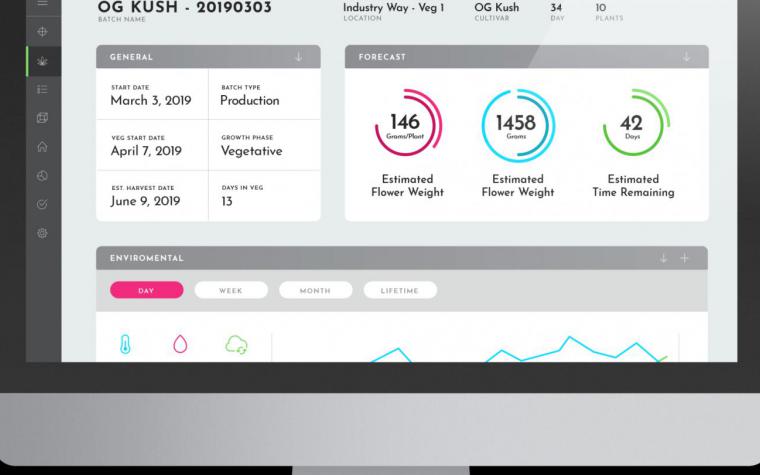The width and height of the screenshot is (760, 475).
Task: Click the Forecast panel header
Action: pos(526,57)
